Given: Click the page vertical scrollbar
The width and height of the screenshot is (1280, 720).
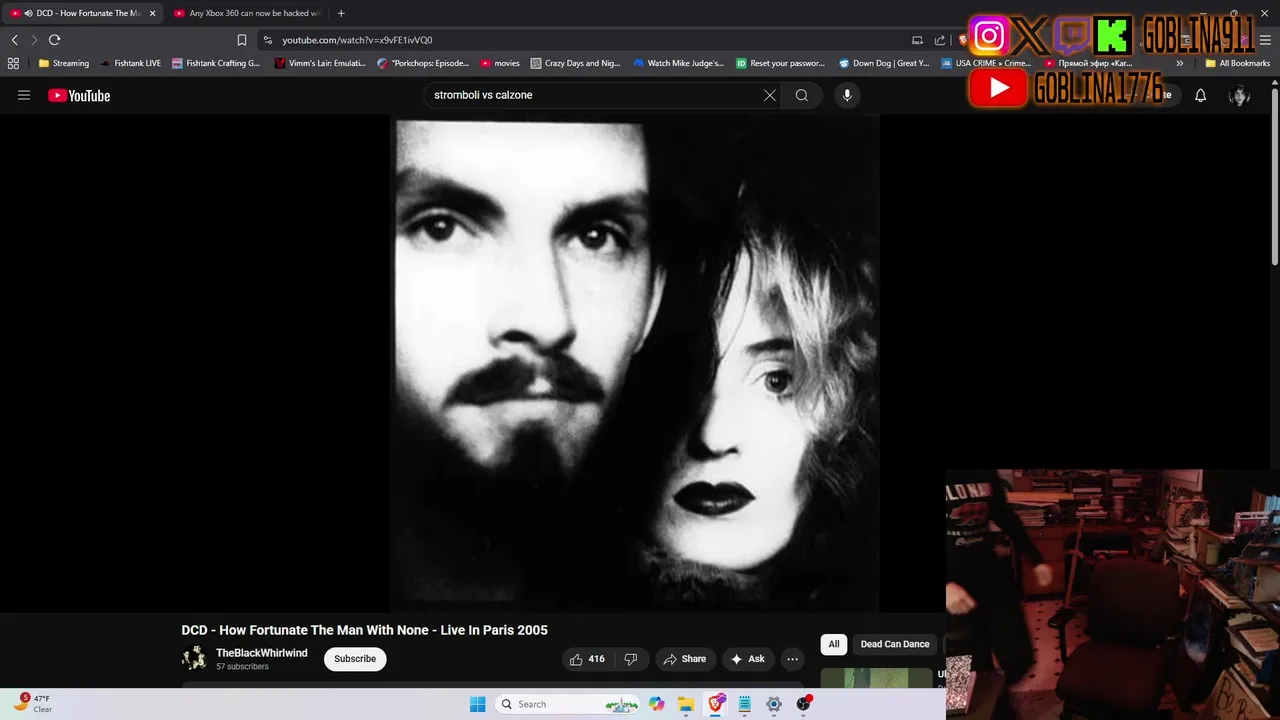Looking at the screenshot, I should [x=1274, y=175].
